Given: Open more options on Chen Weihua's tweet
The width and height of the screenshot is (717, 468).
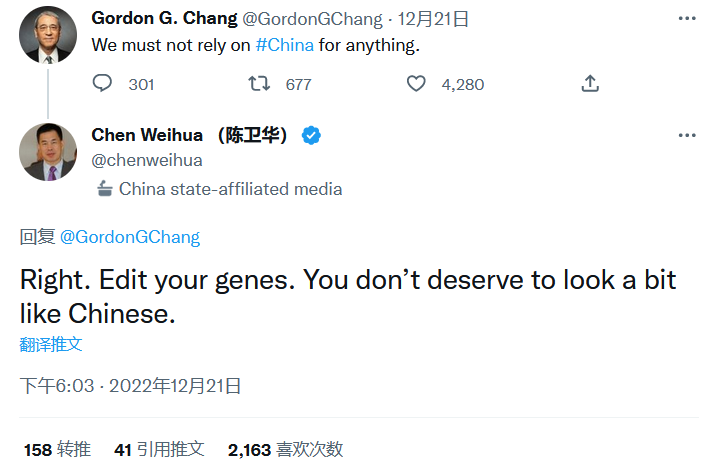Looking at the screenshot, I should [x=686, y=135].
